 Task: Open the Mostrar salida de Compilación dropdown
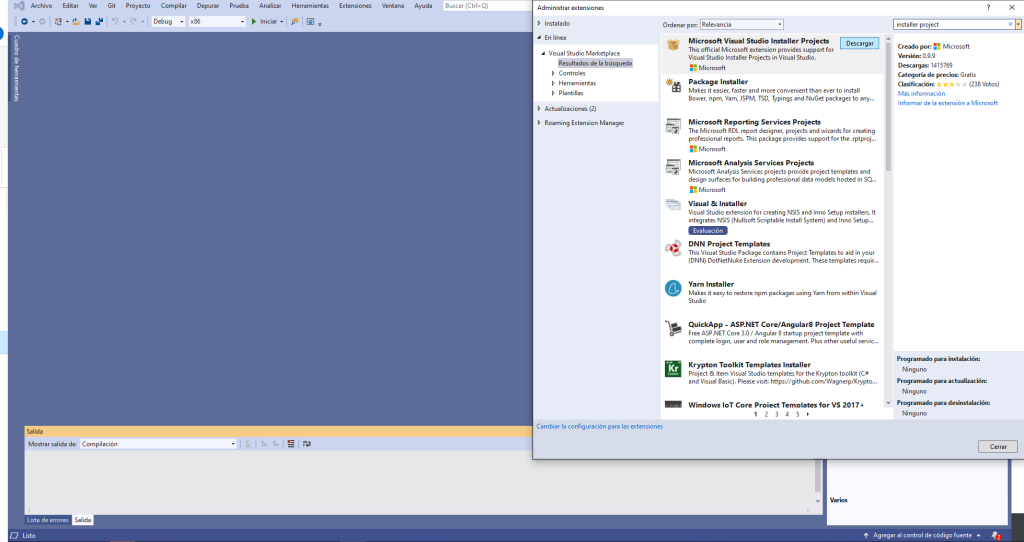pos(158,444)
